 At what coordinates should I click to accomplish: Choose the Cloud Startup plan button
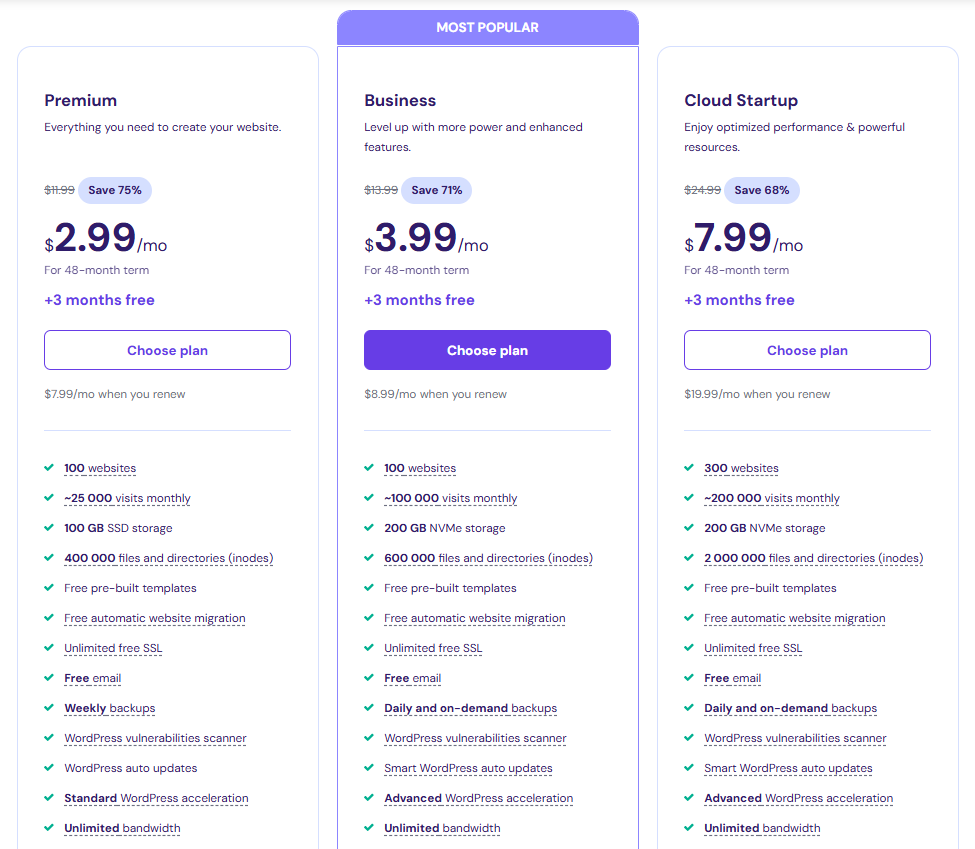coord(807,350)
